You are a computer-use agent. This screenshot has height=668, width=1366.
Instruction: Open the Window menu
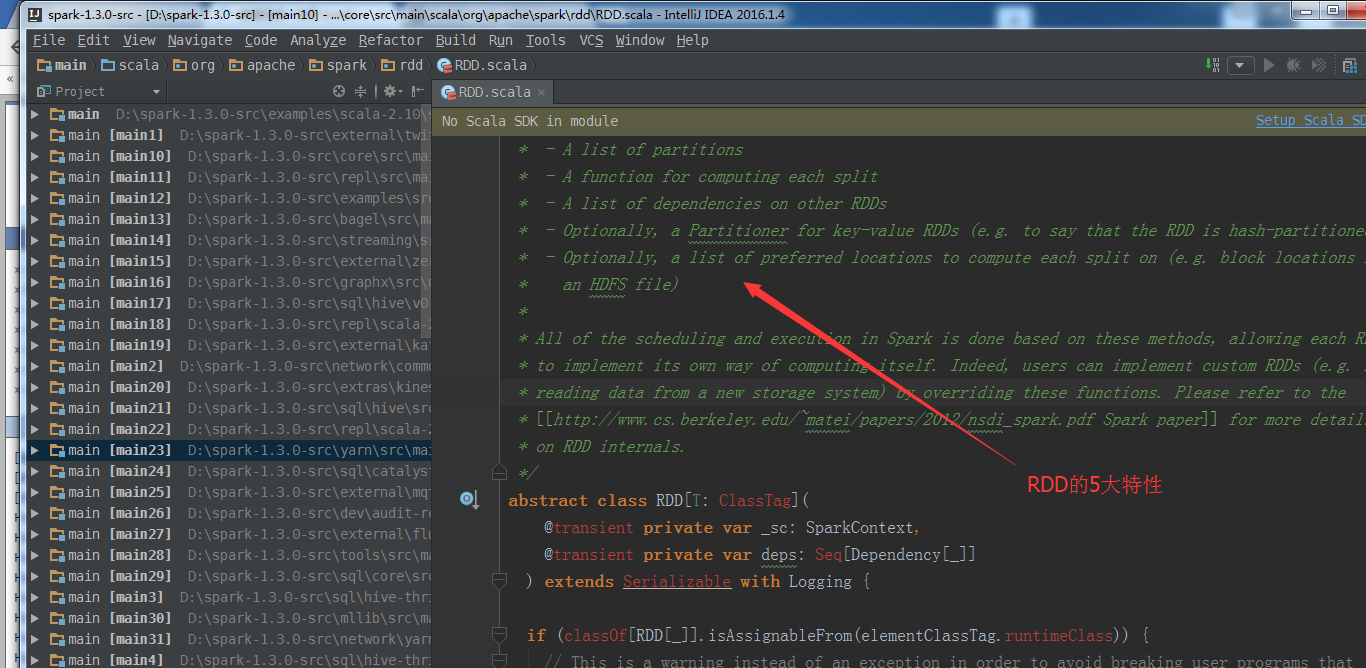640,40
